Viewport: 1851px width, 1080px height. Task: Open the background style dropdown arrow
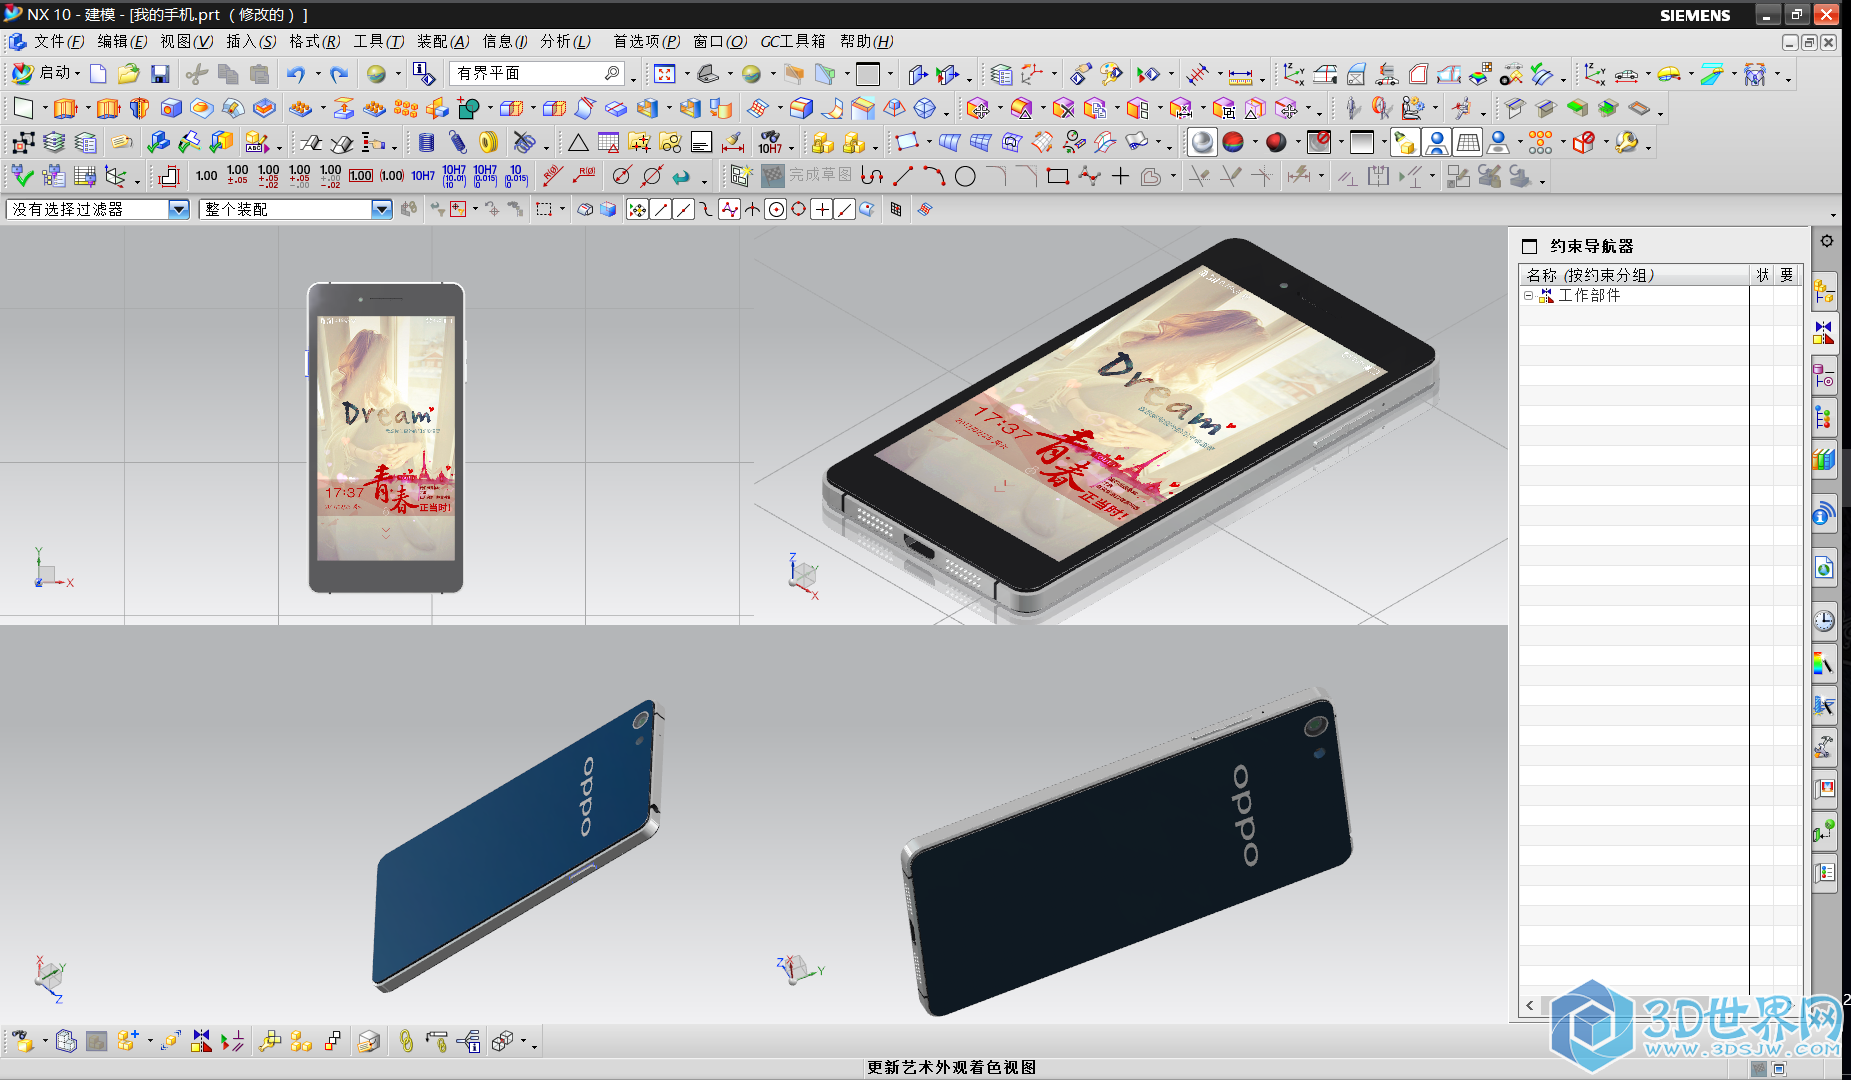[1384, 143]
